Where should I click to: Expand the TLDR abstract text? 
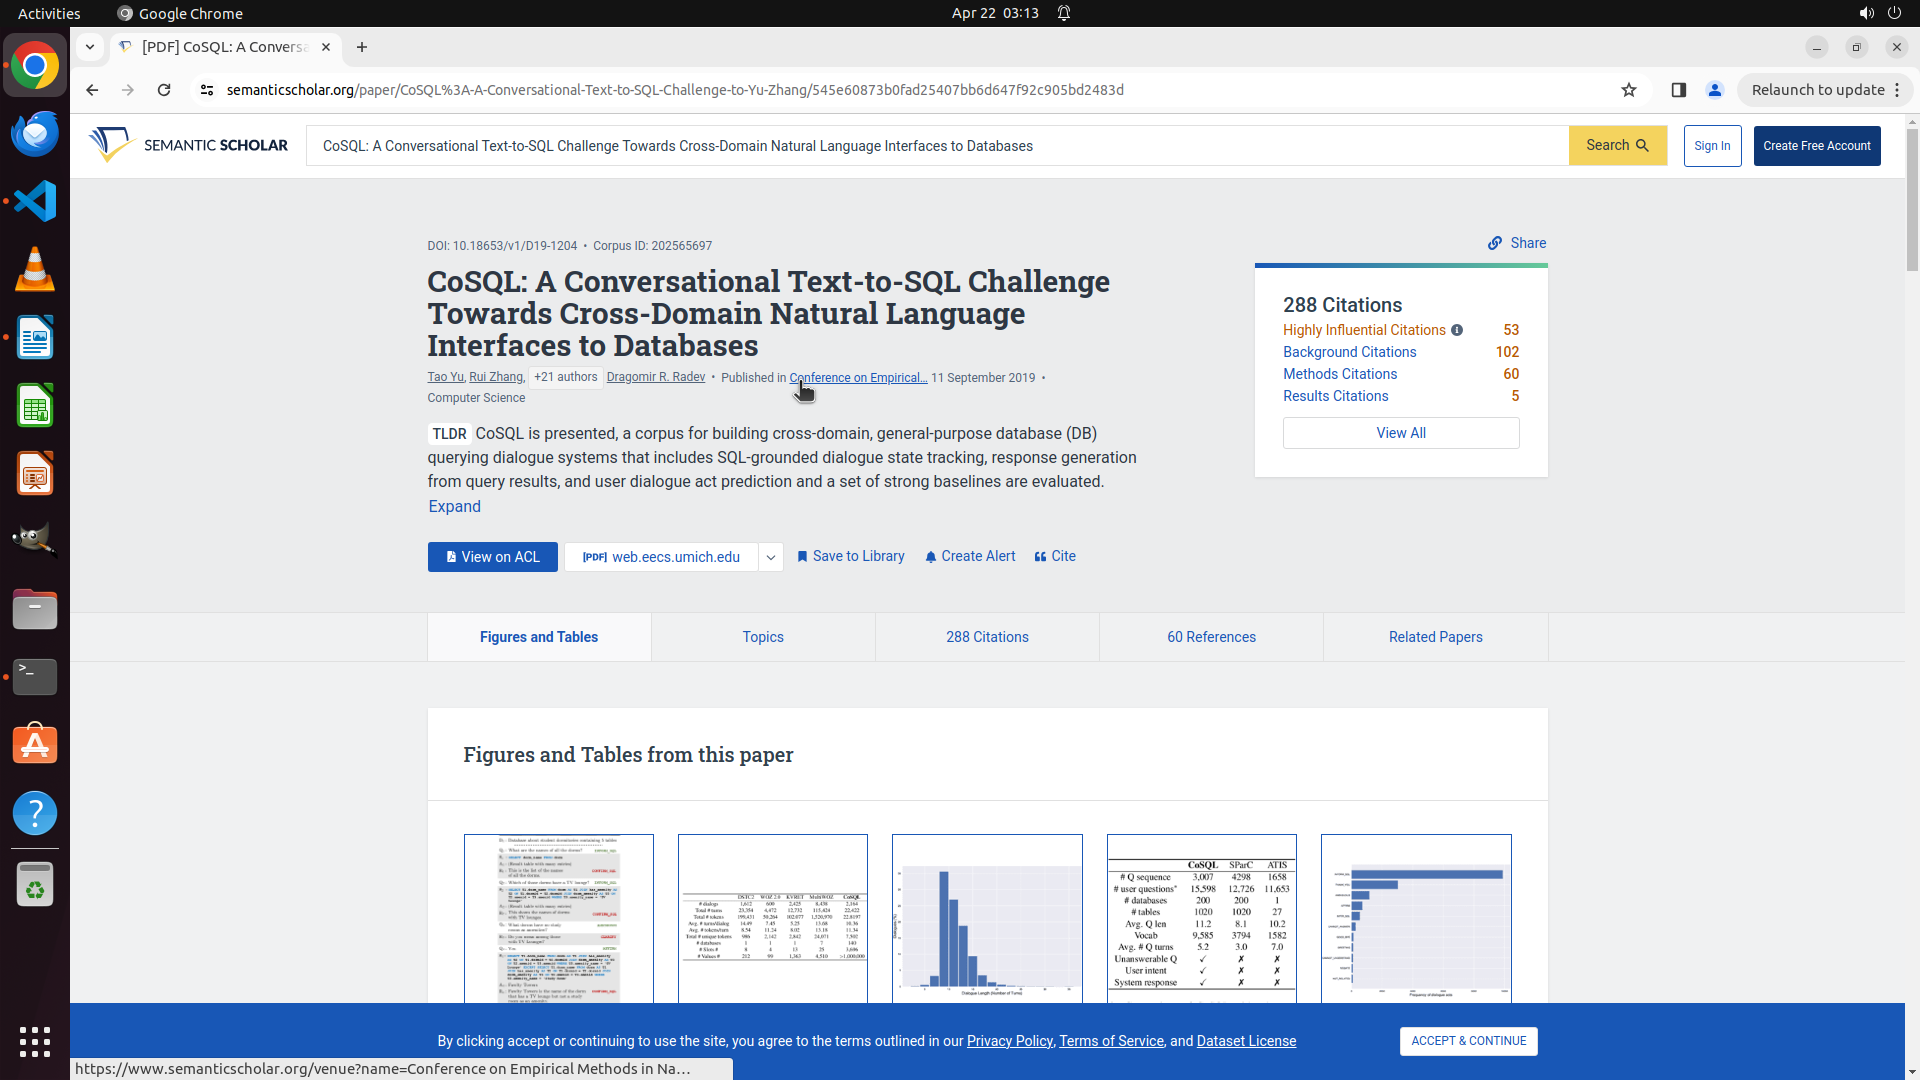[x=454, y=506]
